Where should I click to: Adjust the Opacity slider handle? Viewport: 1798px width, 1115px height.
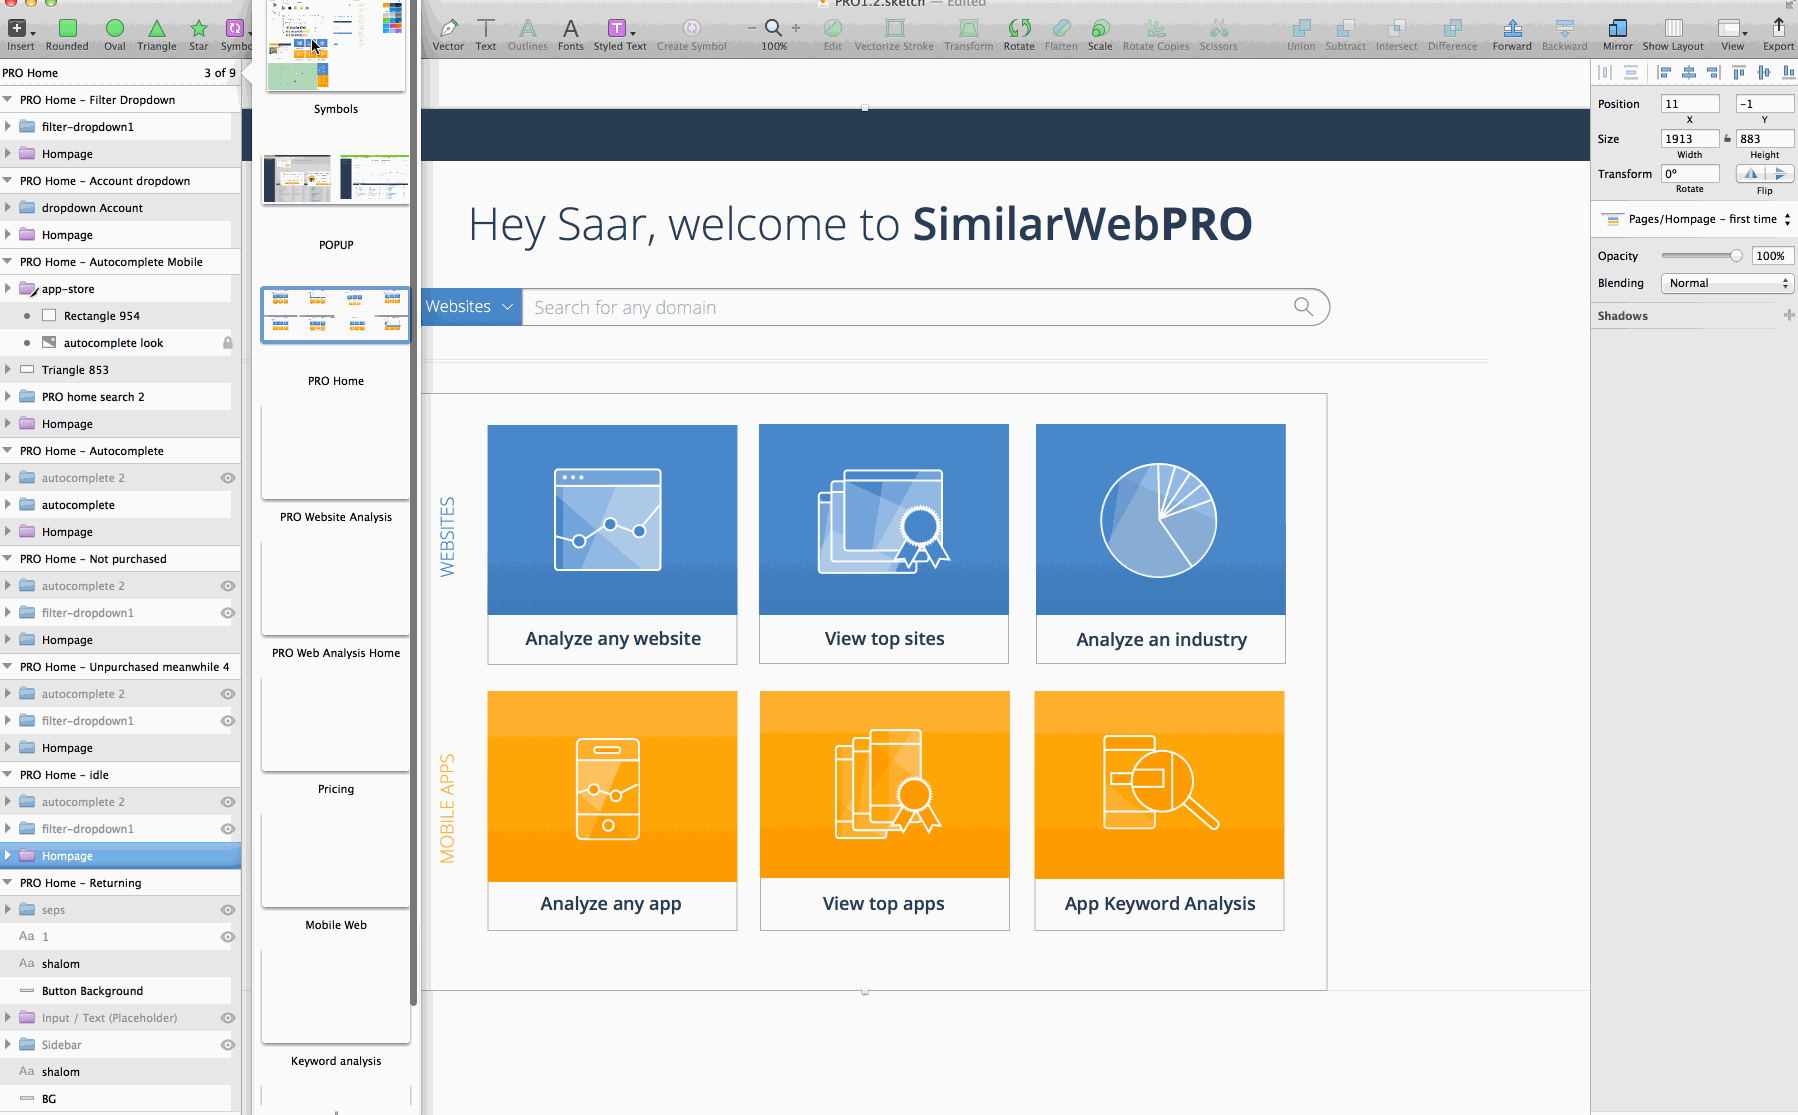pos(1736,256)
